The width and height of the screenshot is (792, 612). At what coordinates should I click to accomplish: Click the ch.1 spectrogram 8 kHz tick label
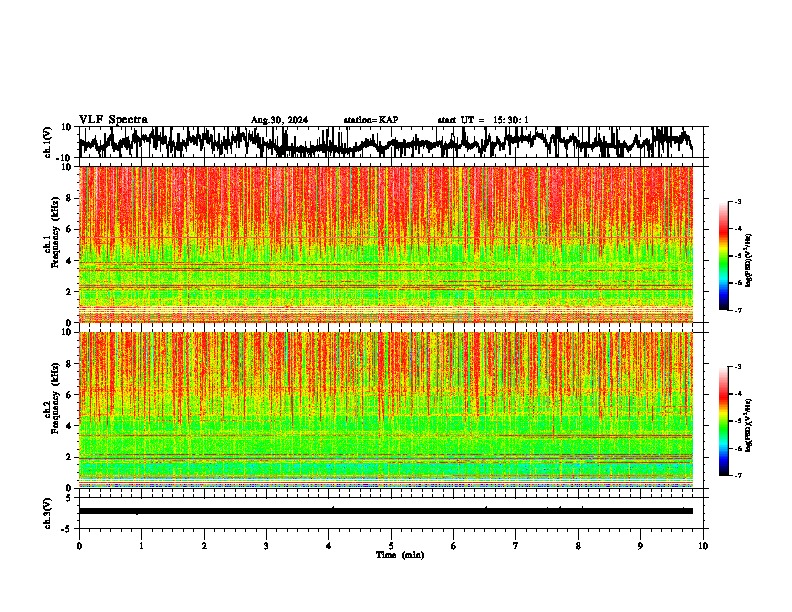pyautogui.click(x=69, y=198)
